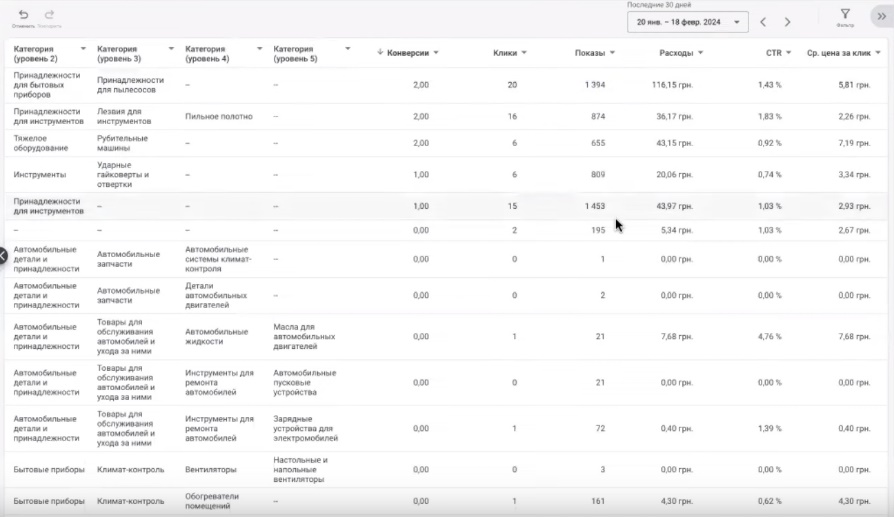Open the Показы column dropdown arrow
Image resolution: width=894 pixels, height=517 pixels.
click(612, 52)
